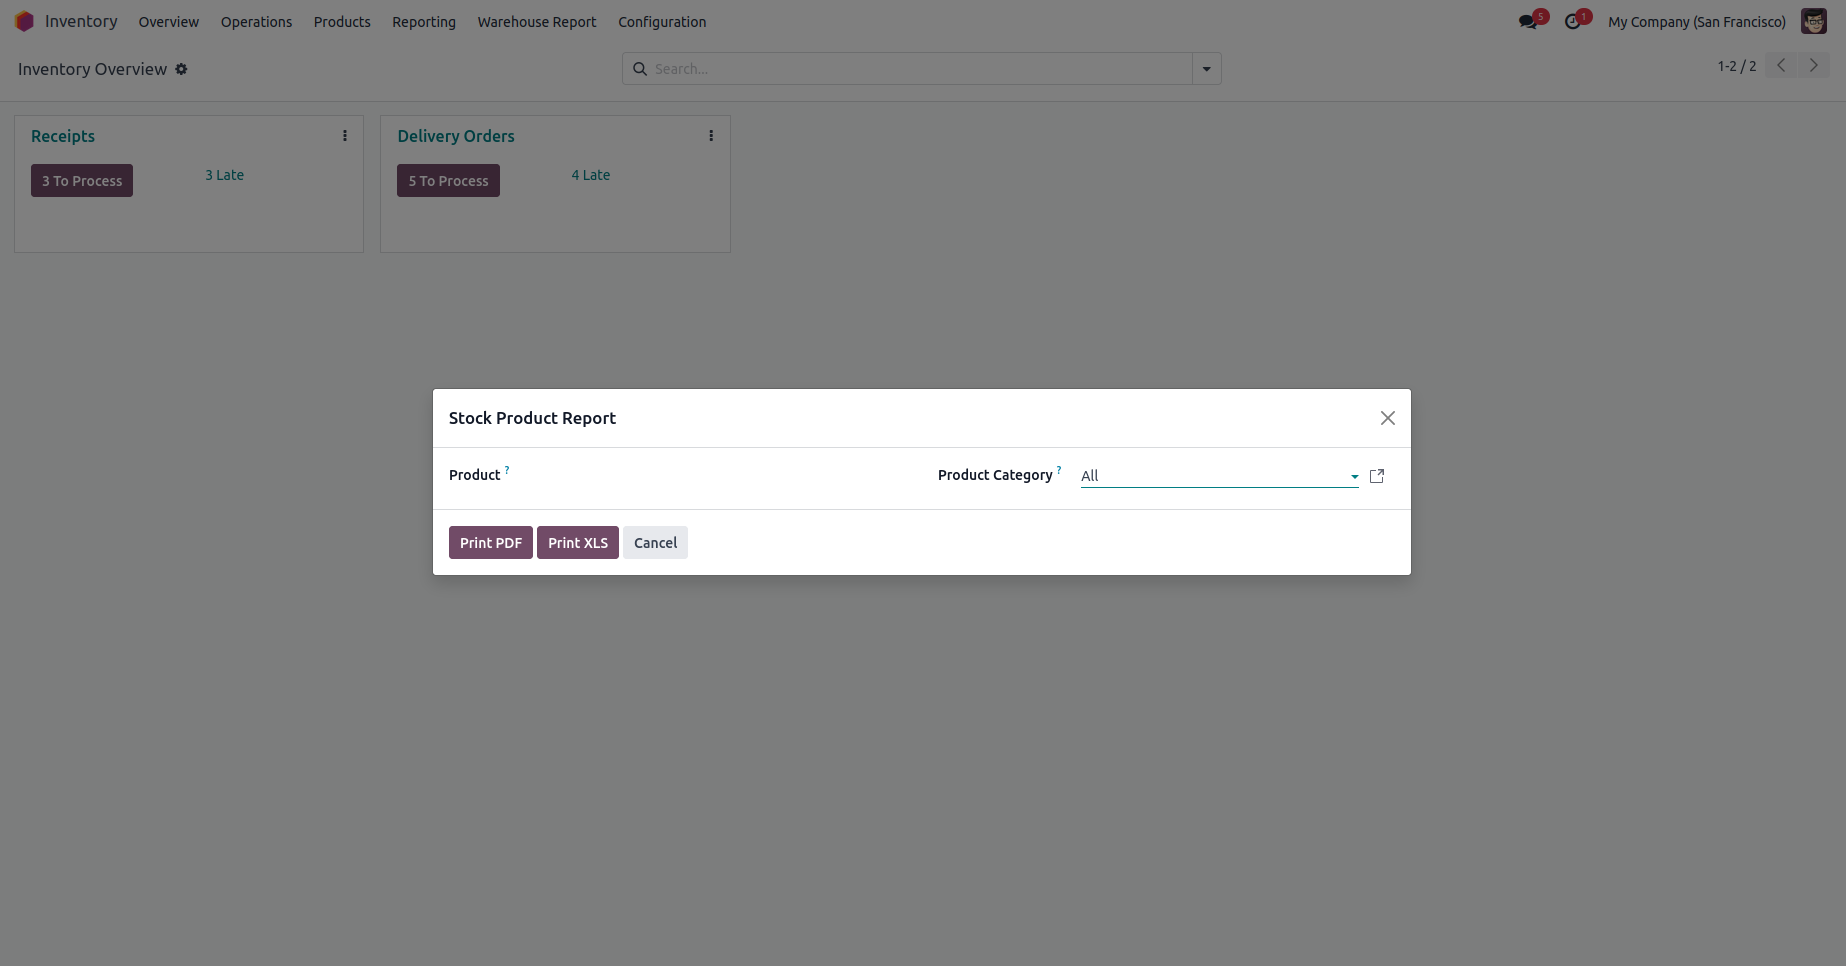Click the Odoo Inventory app logo icon
This screenshot has width=1846, height=966.
25,21
